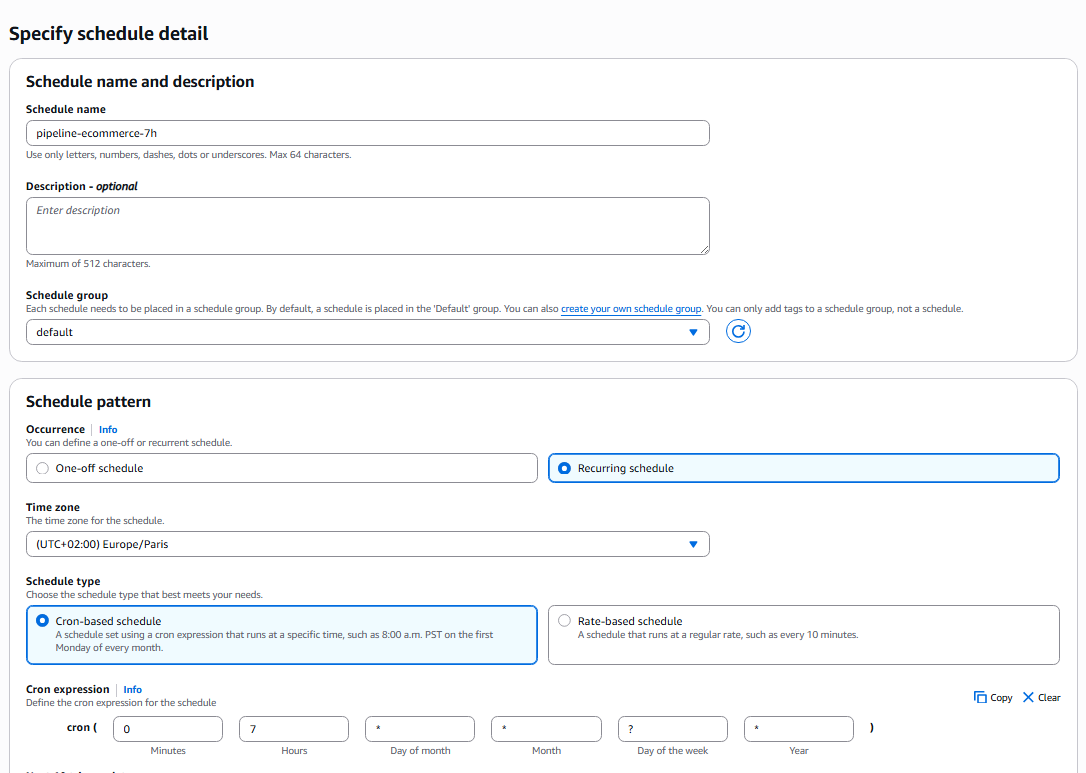Open Occurrence Info link
The width and height of the screenshot is (1086, 773).
tap(108, 429)
